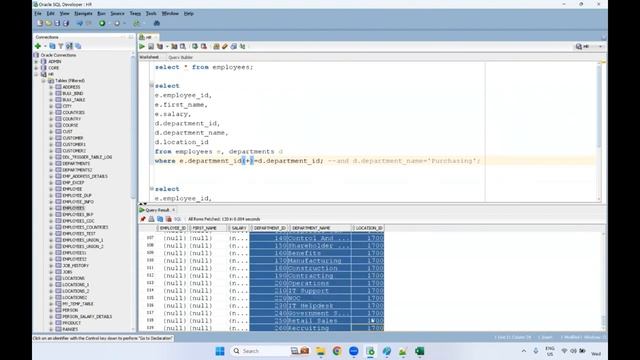Run the statement with the green play icon
The image size is (640, 360).
click(x=142, y=47)
